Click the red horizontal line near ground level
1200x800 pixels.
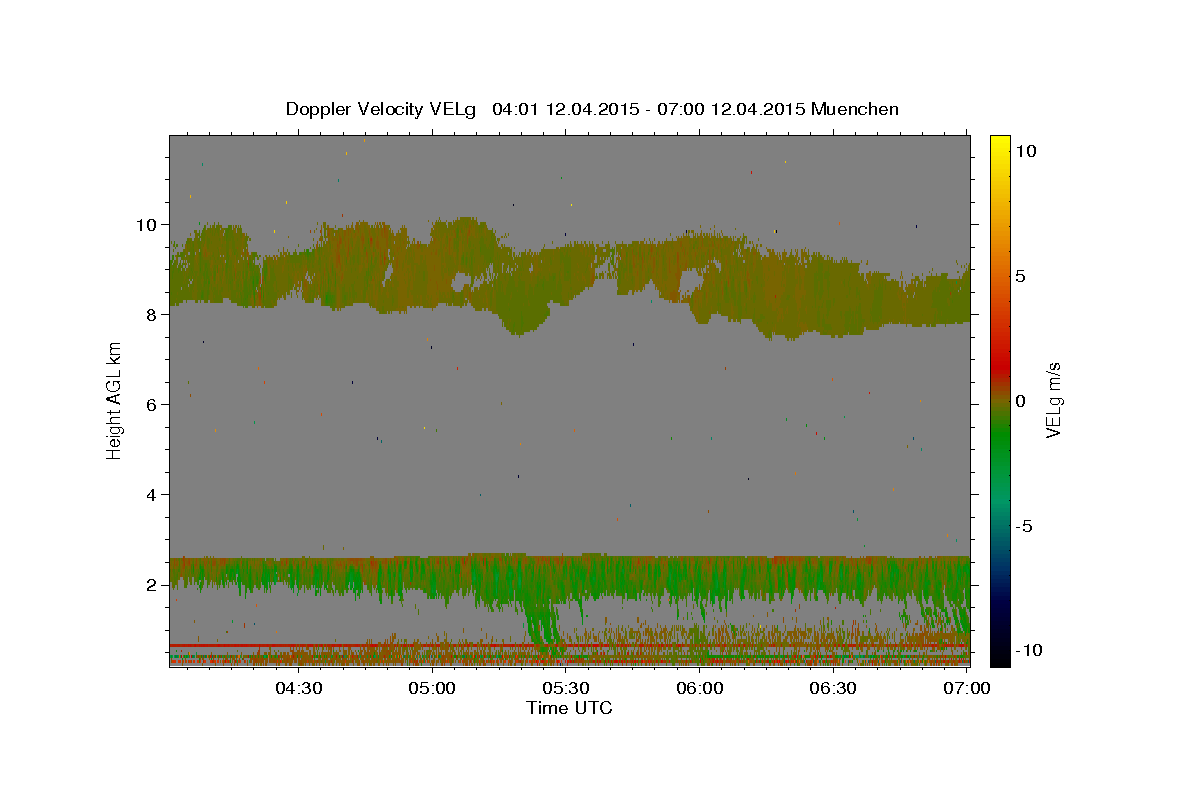tap(570, 646)
